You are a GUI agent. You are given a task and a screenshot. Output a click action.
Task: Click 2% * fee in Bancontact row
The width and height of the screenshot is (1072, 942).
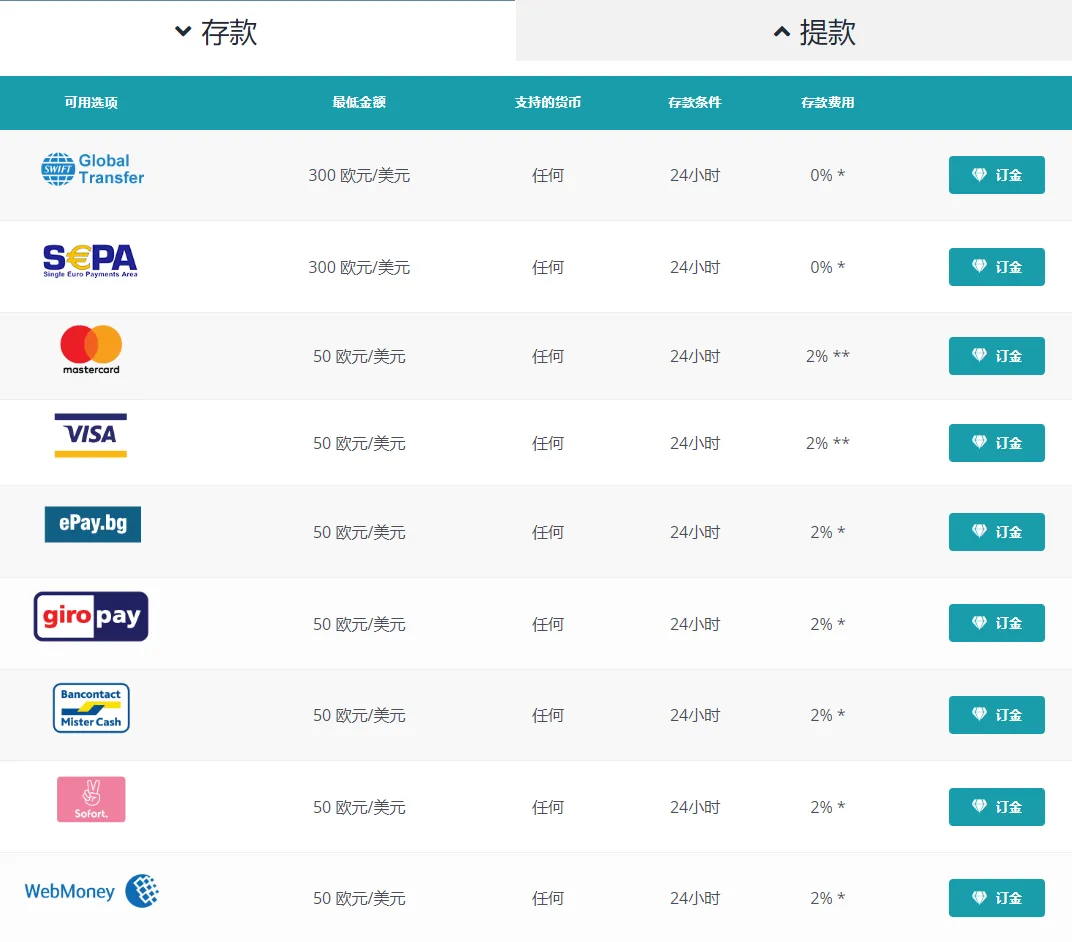(828, 715)
